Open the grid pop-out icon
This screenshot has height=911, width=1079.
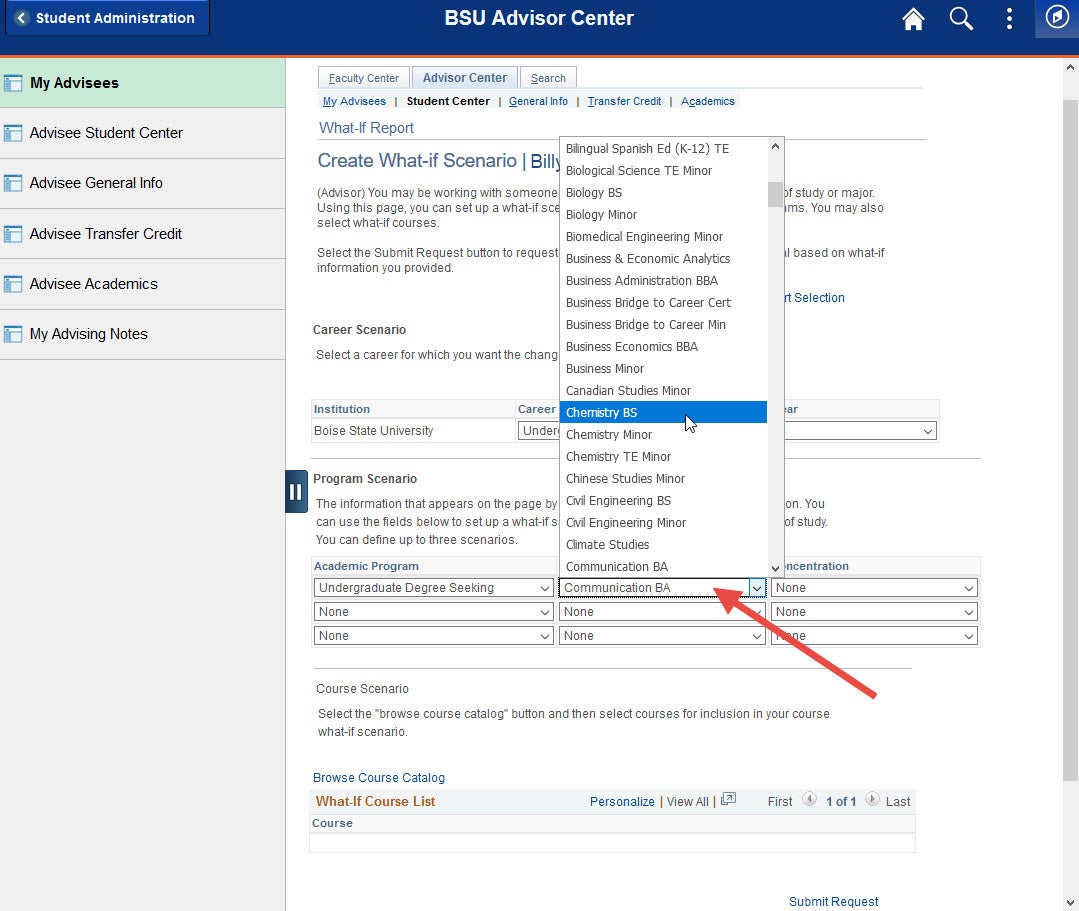(x=728, y=800)
